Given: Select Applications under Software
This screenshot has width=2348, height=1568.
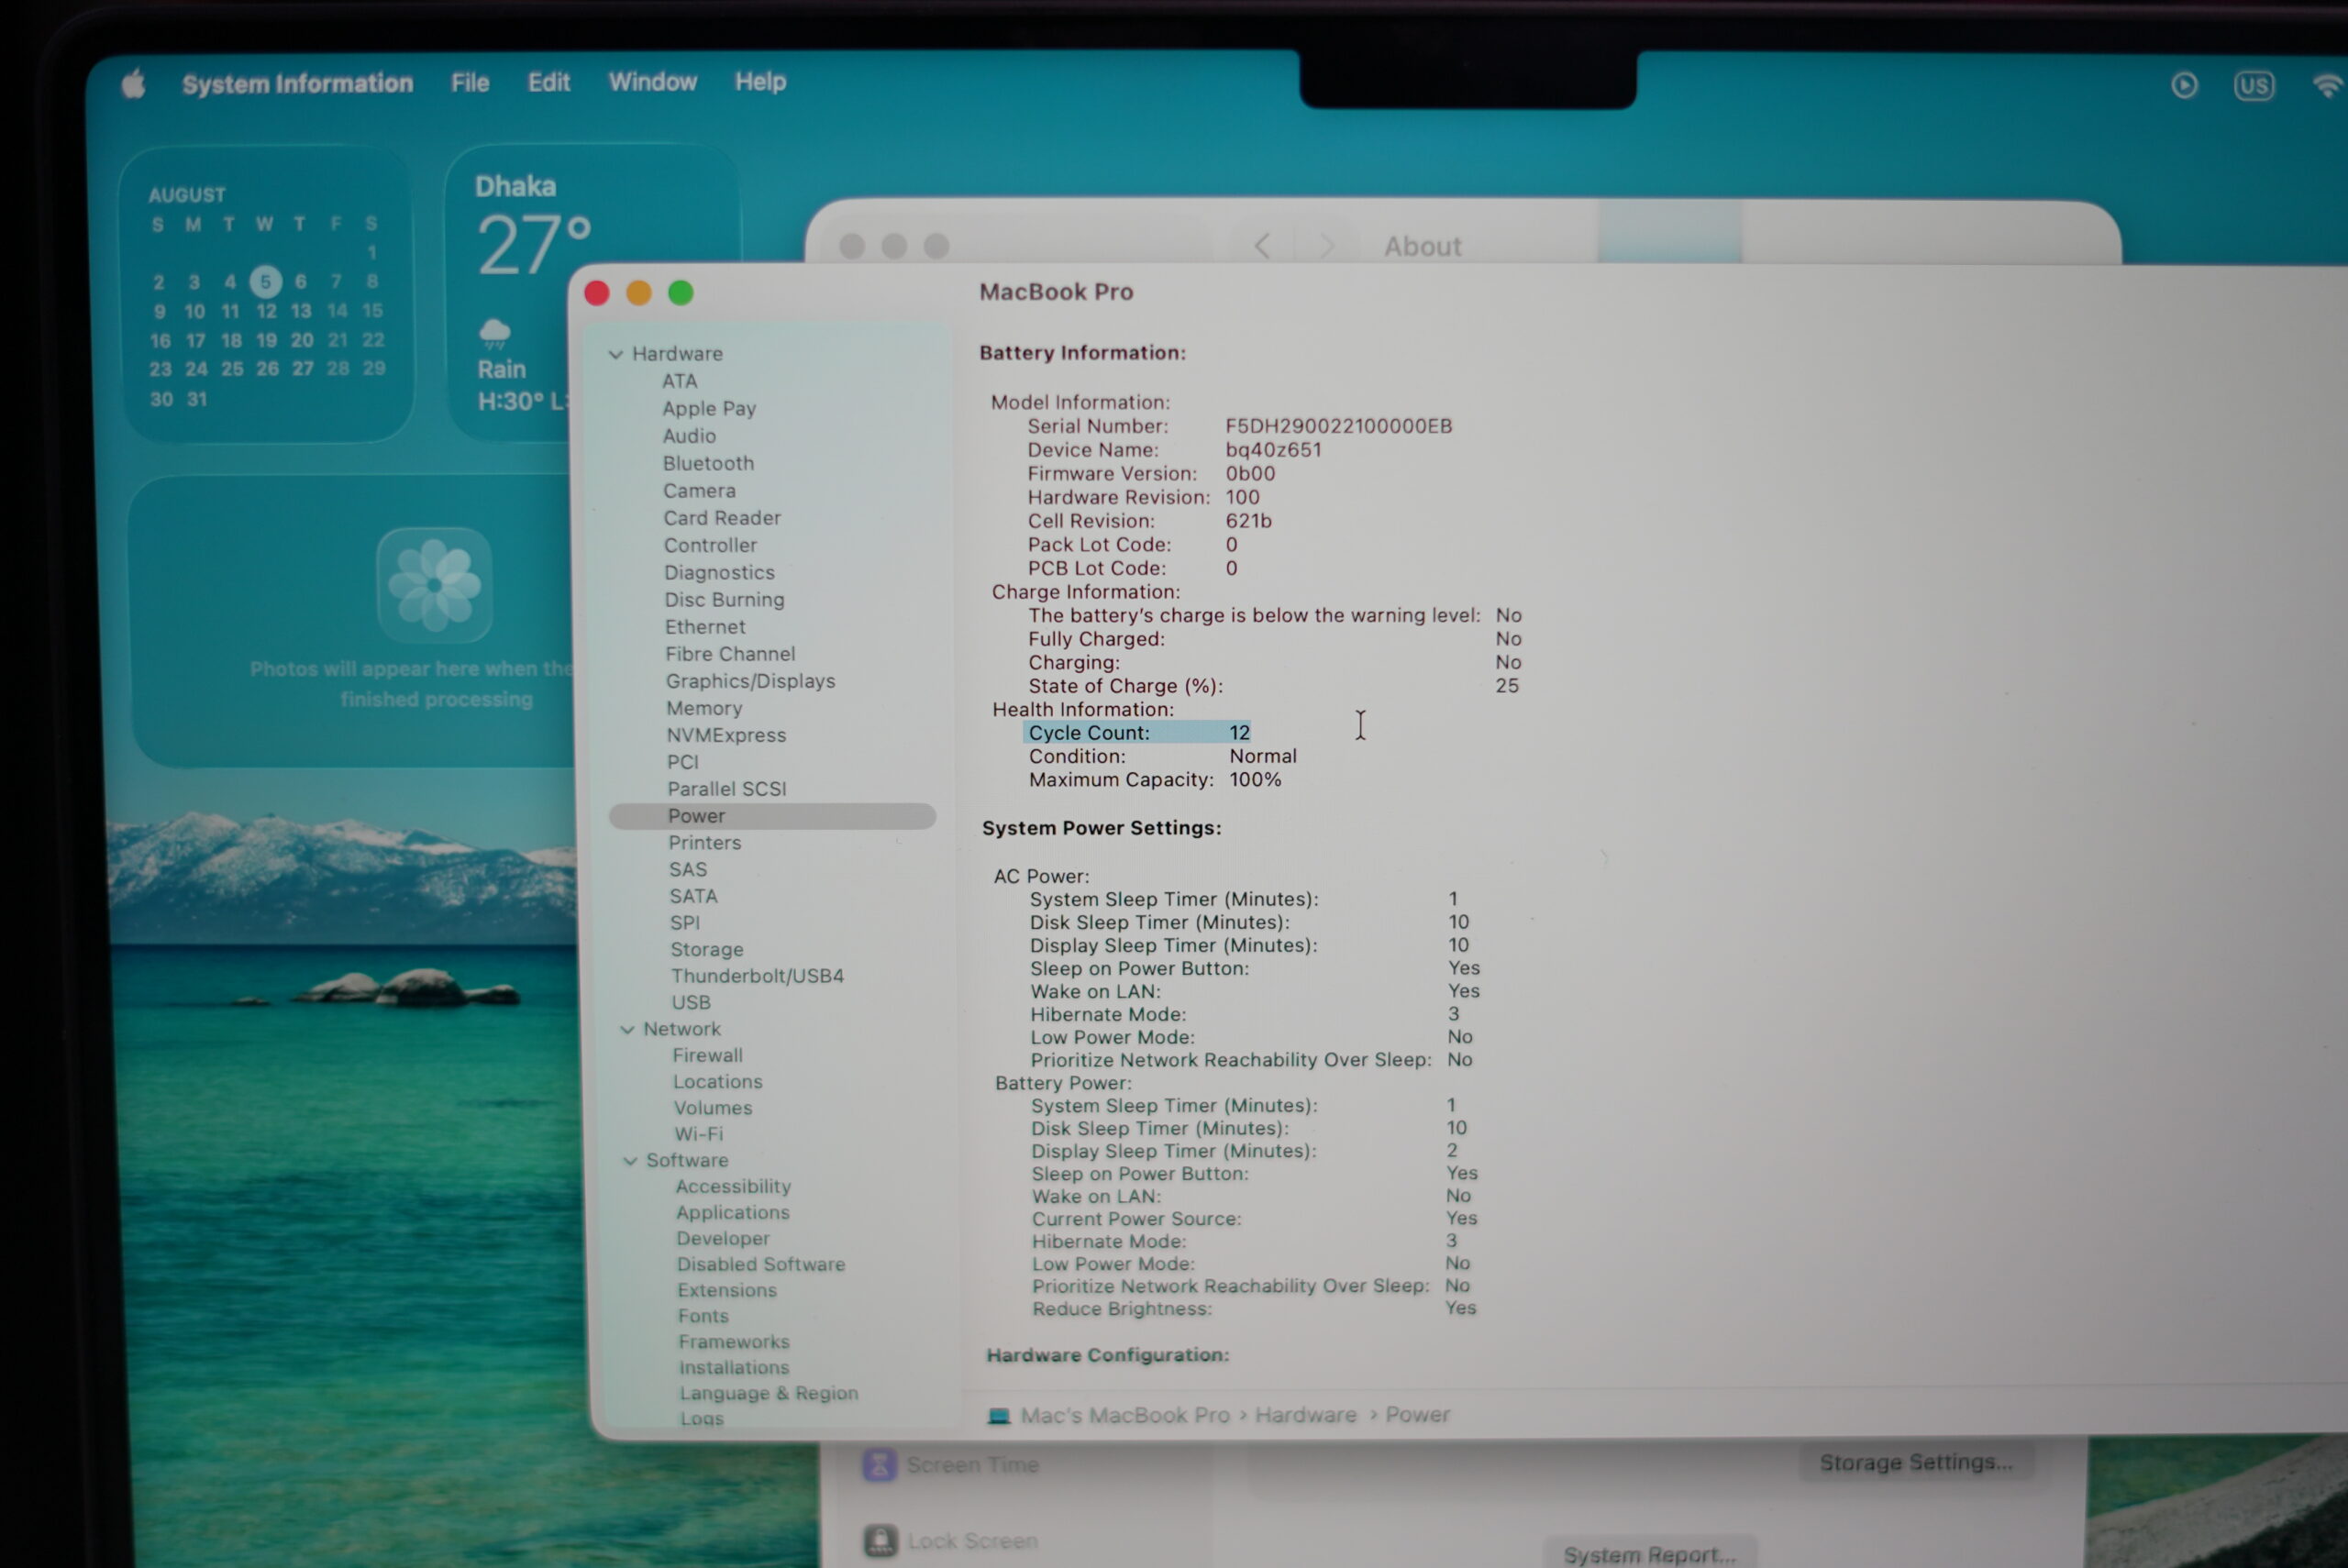Looking at the screenshot, I should coord(732,1213).
